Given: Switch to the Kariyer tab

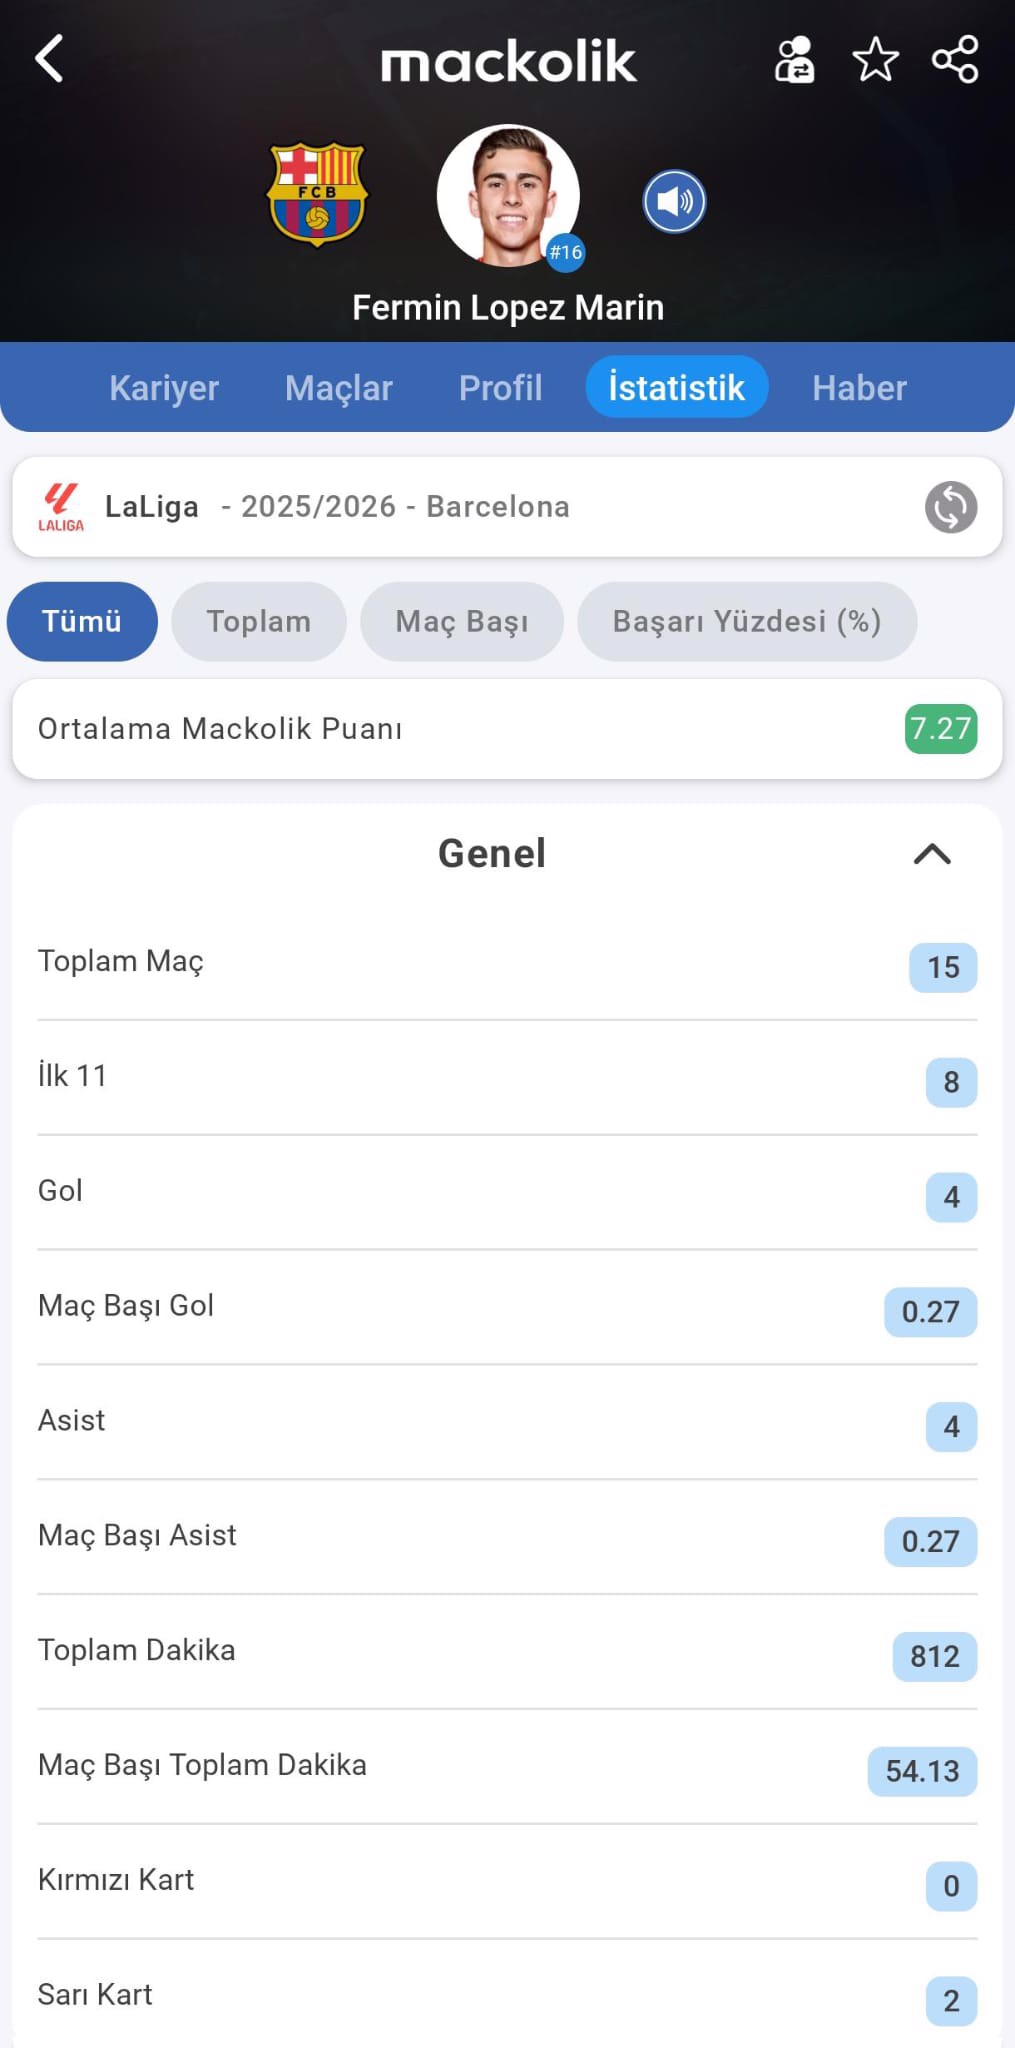Looking at the screenshot, I should [x=164, y=388].
